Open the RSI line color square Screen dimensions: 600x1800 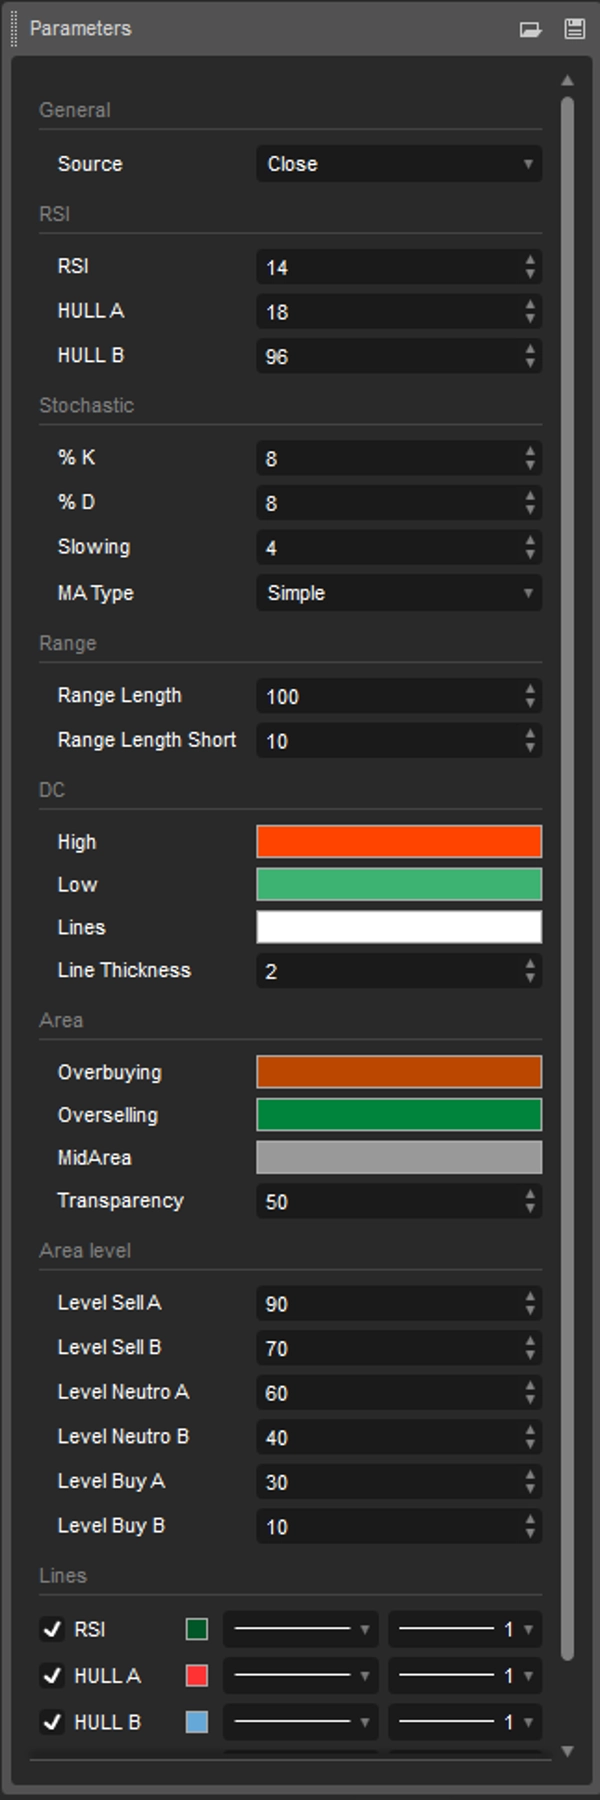coord(197,1629)
